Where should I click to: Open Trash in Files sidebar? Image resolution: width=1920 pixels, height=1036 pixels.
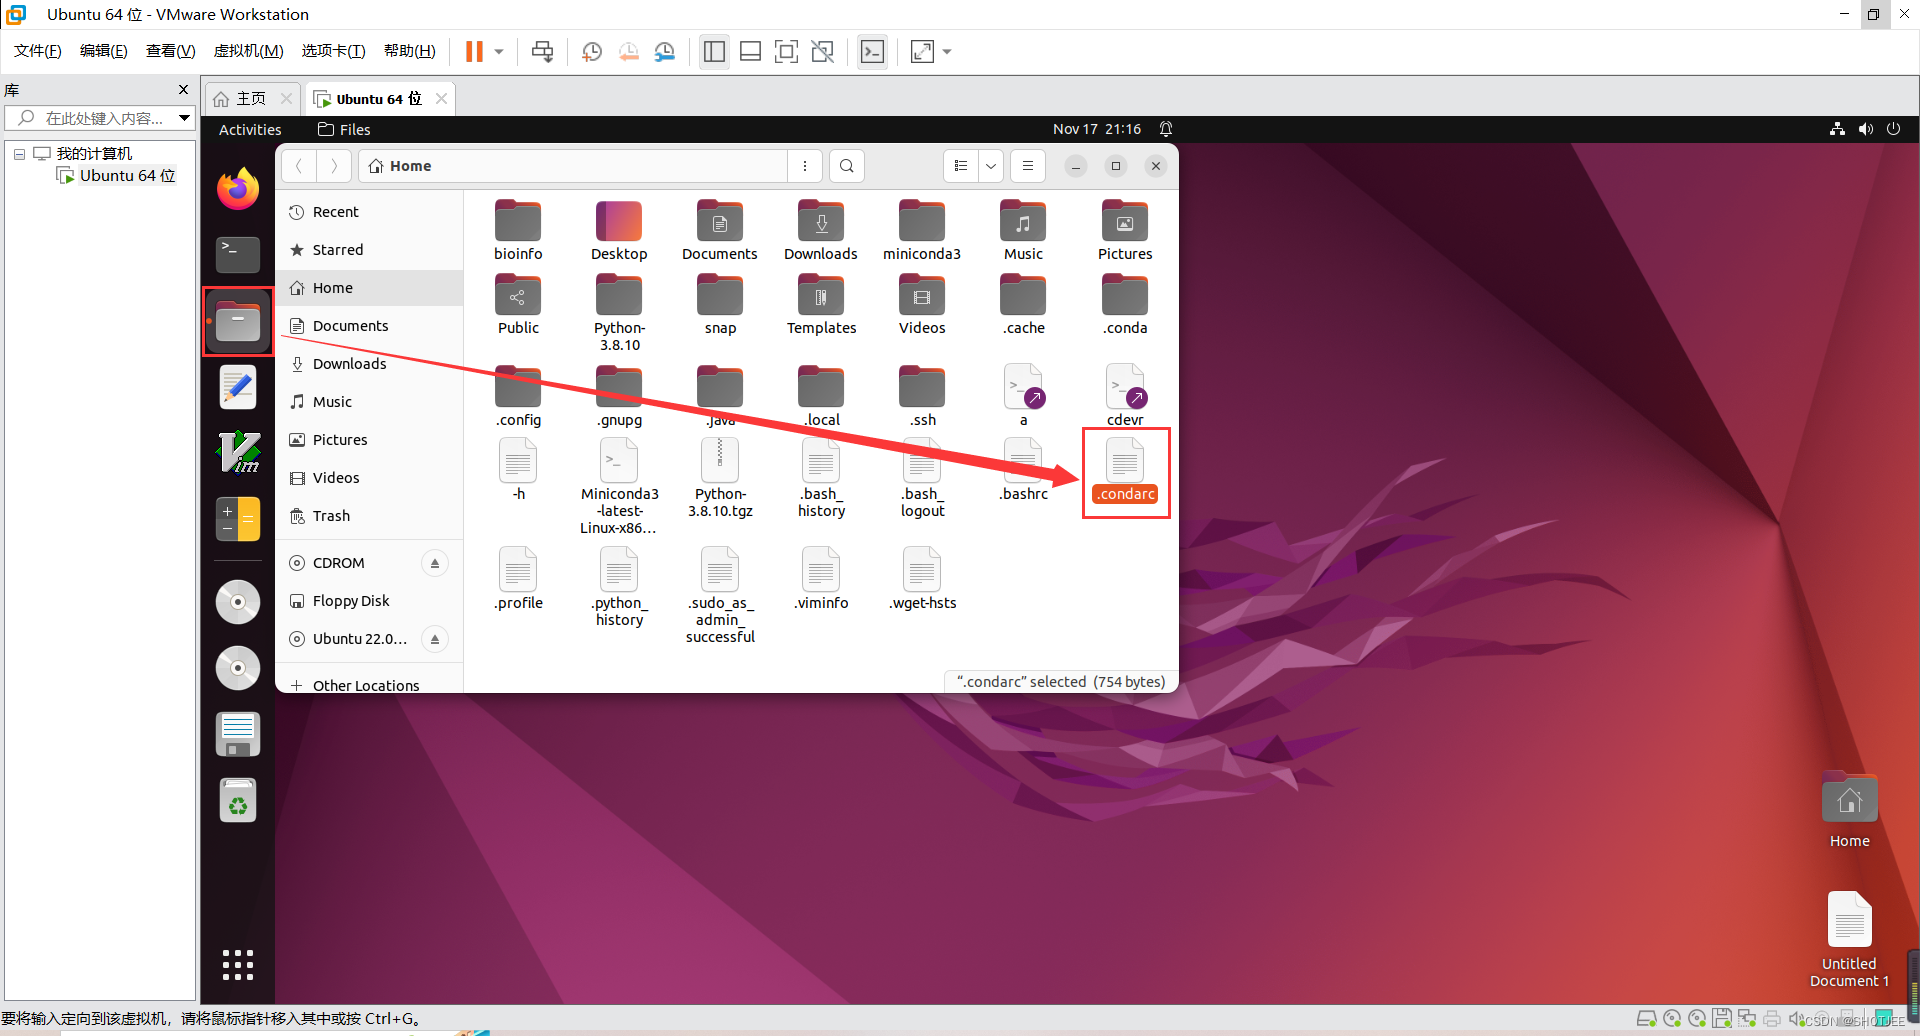pyautogui.click(x=370, y=516)
